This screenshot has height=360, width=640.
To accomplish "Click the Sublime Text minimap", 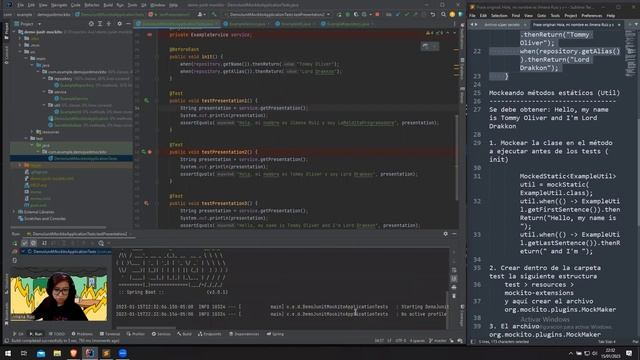I will pyautogui.click(x=630, y=53).
